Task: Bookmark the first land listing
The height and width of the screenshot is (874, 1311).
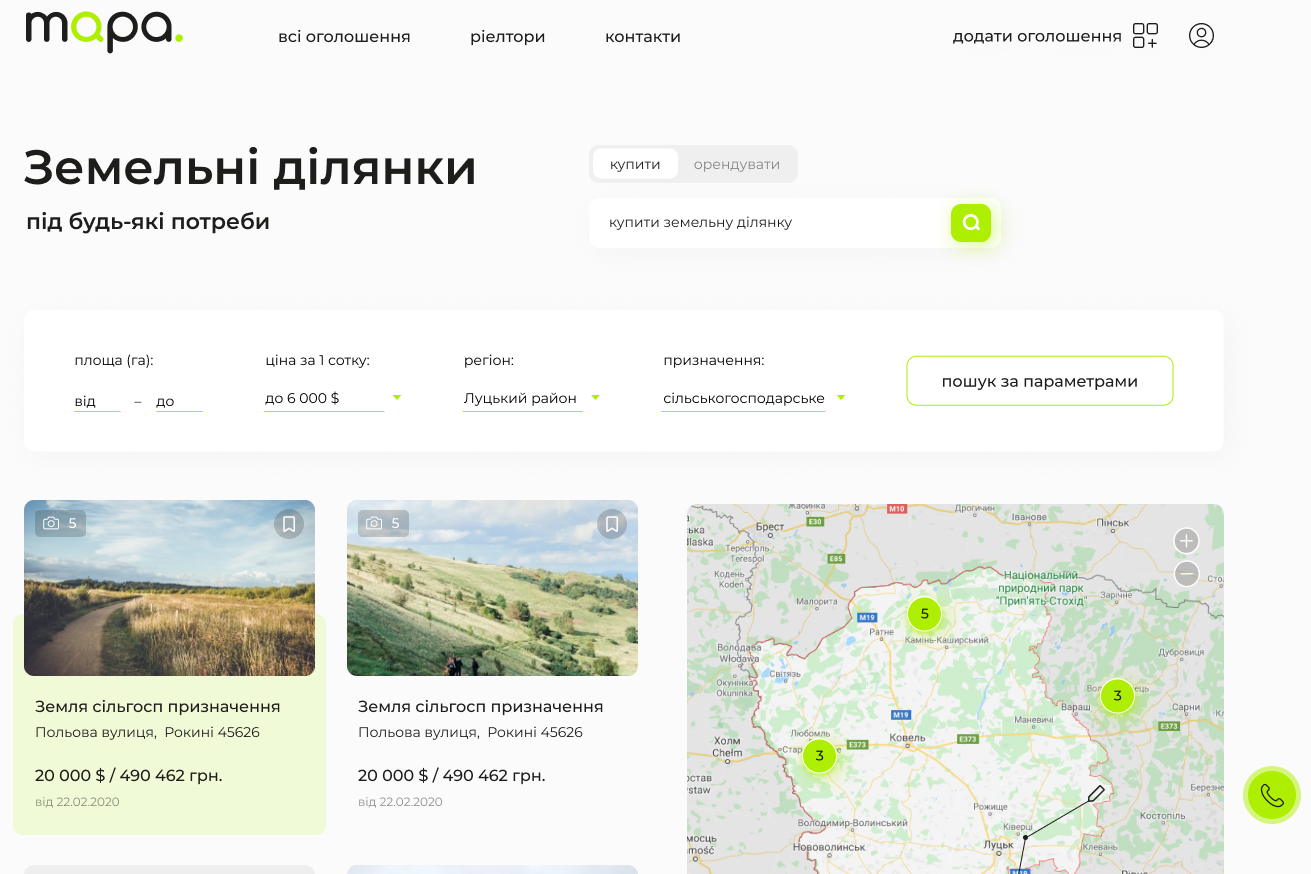Action: (x=289, y=524)
